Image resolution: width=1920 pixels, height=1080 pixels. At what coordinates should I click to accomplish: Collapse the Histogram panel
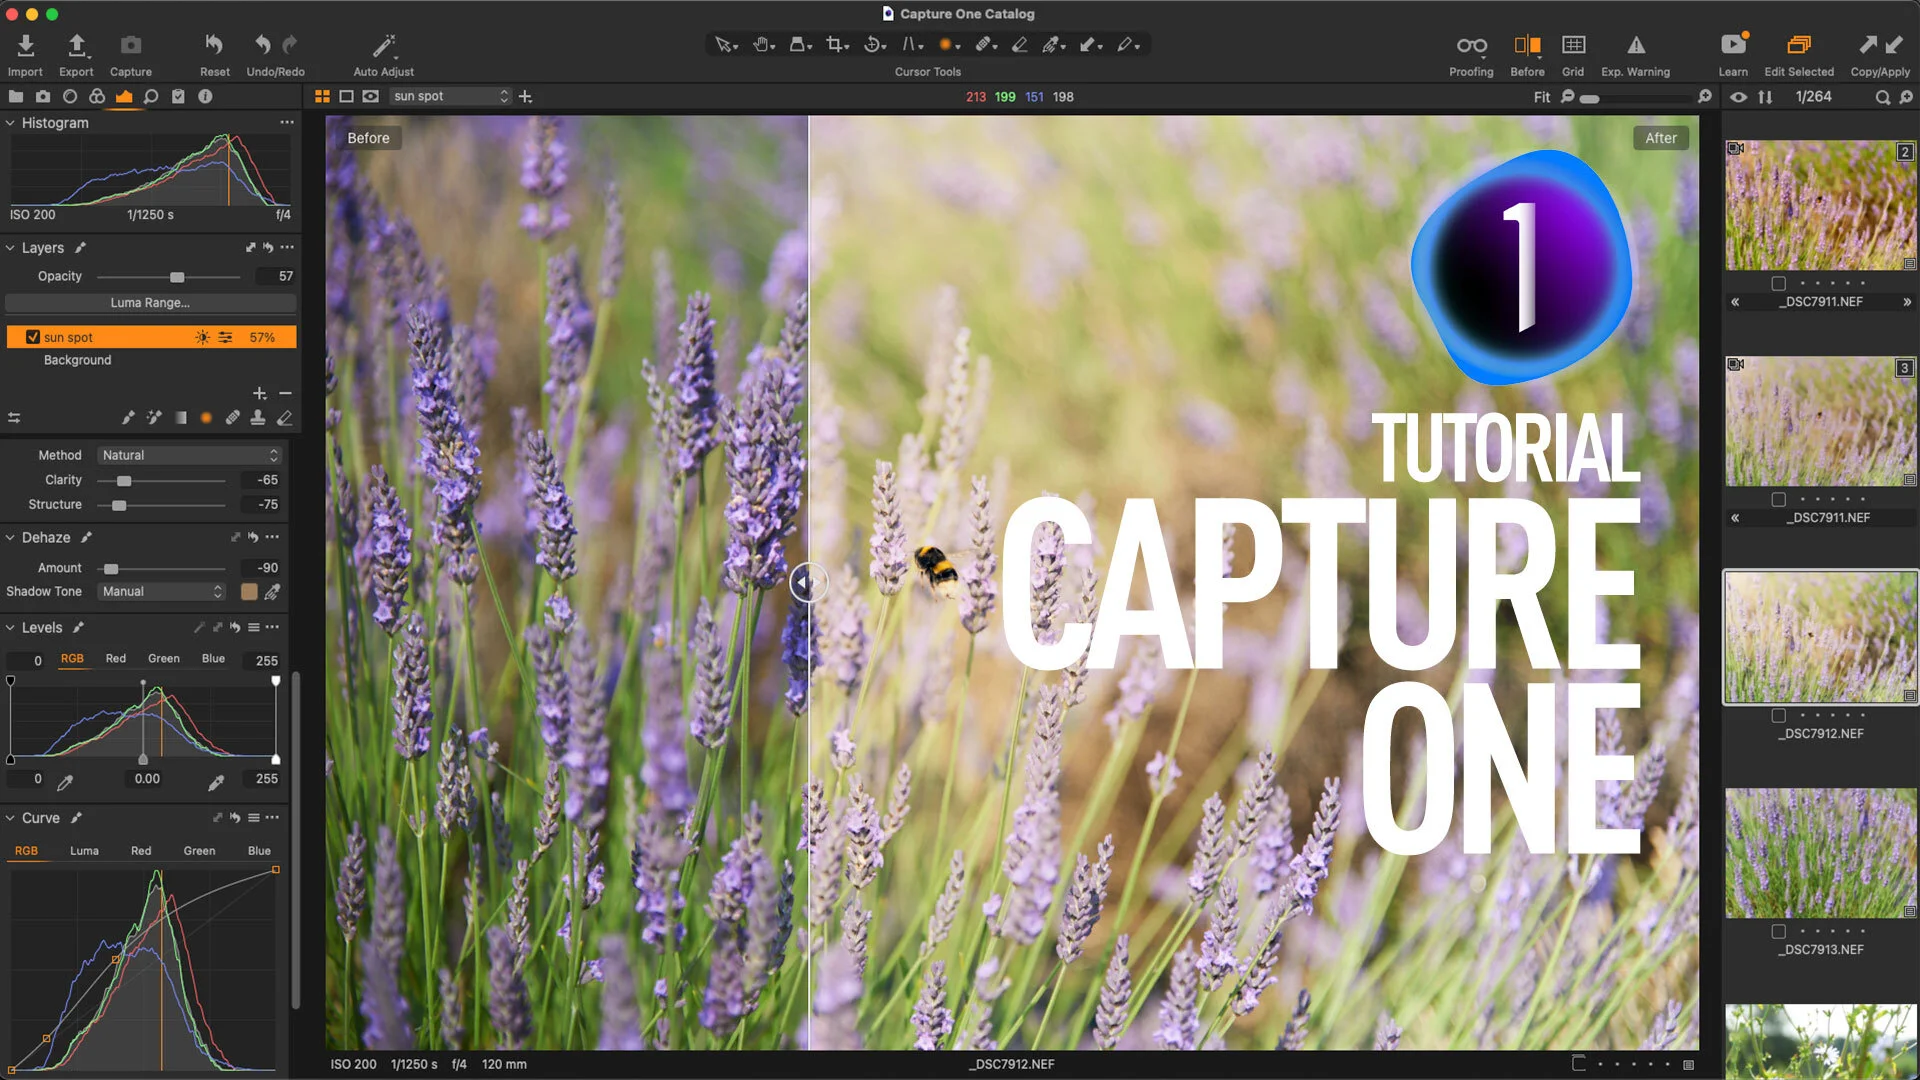pyautogui.click(x=10, y=123)
